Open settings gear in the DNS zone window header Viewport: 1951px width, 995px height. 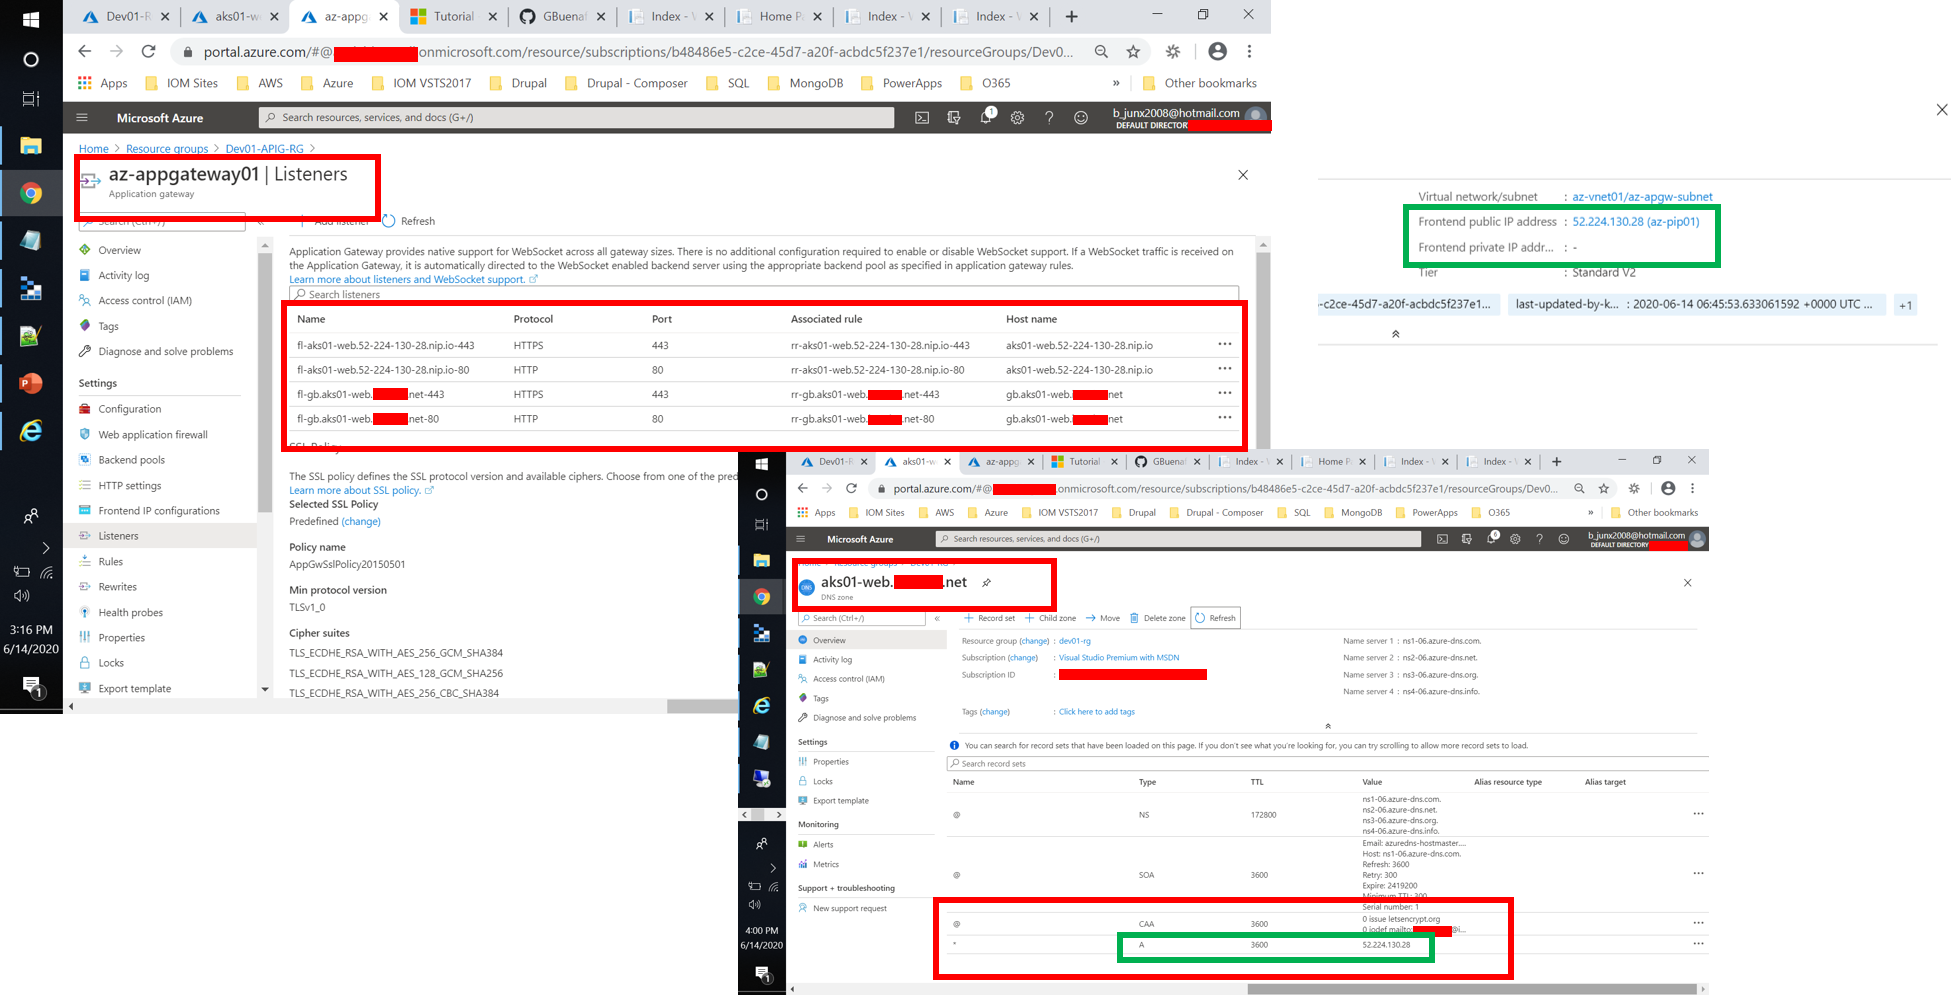(1515, 539)
